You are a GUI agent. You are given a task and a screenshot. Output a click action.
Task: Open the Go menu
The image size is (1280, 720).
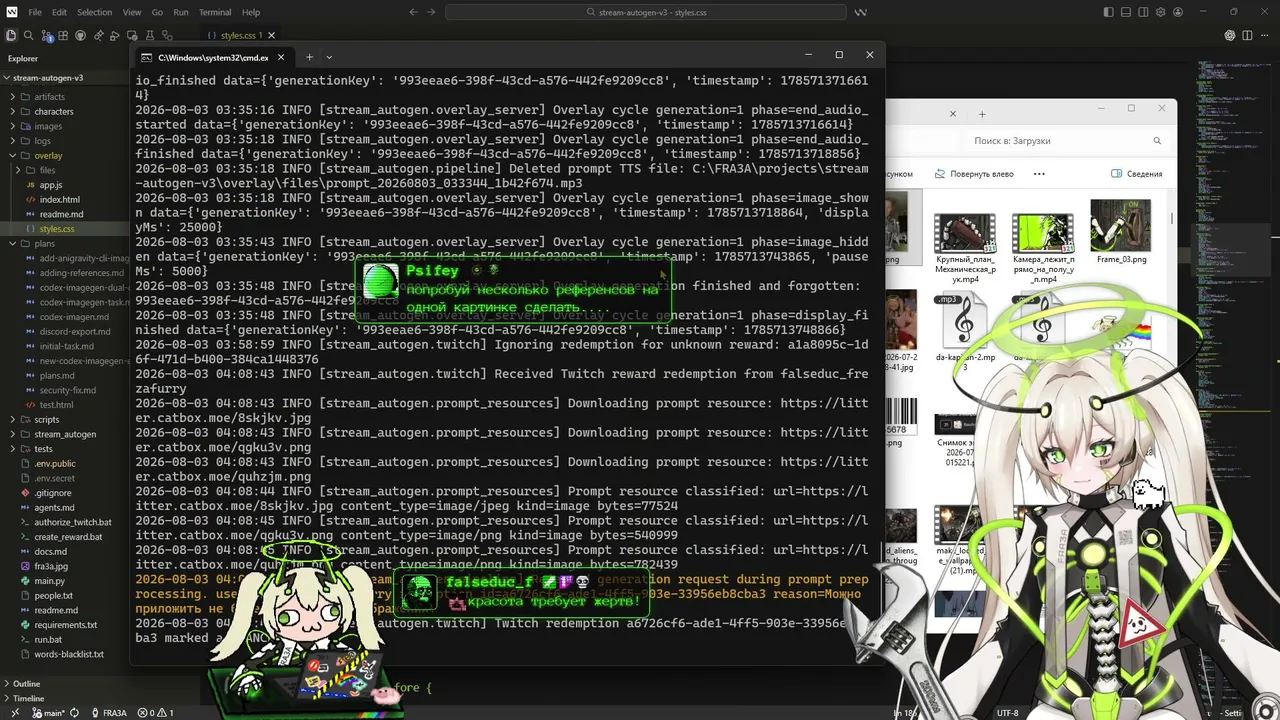[x=157, y=12]
